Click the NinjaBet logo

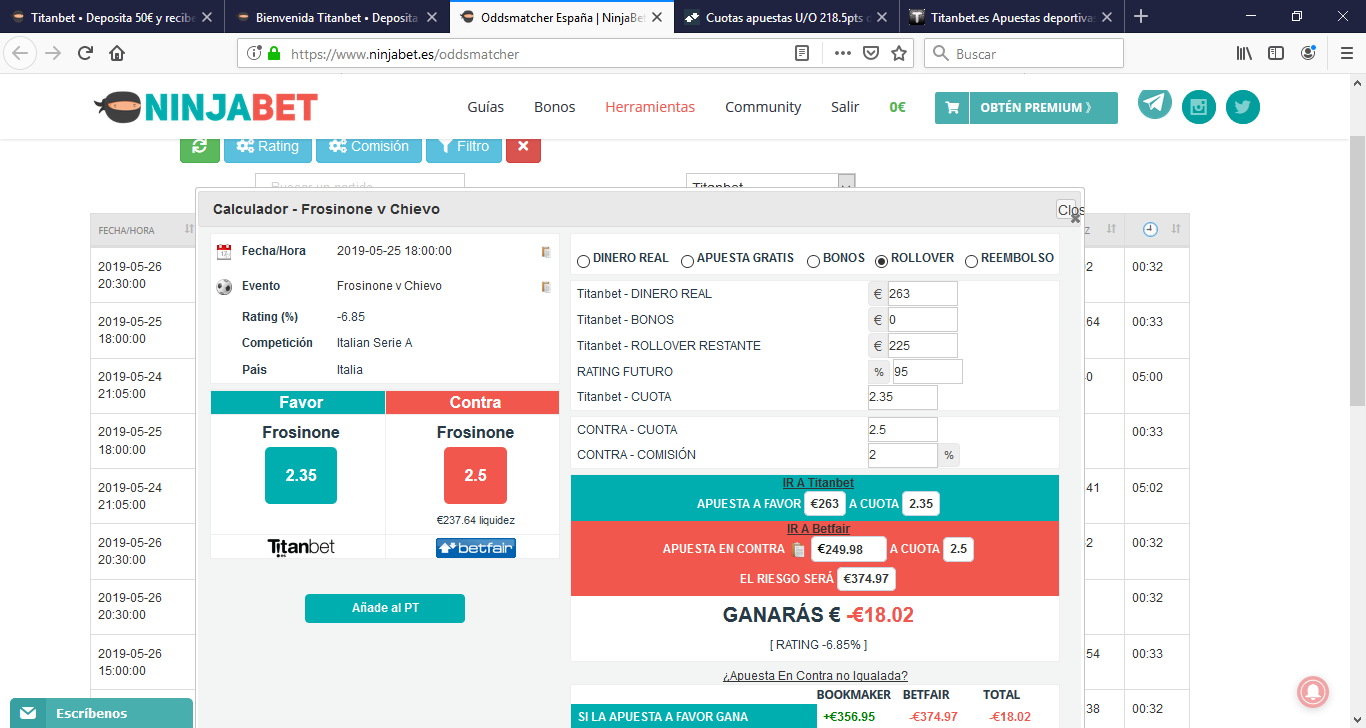tap(206, 106)
